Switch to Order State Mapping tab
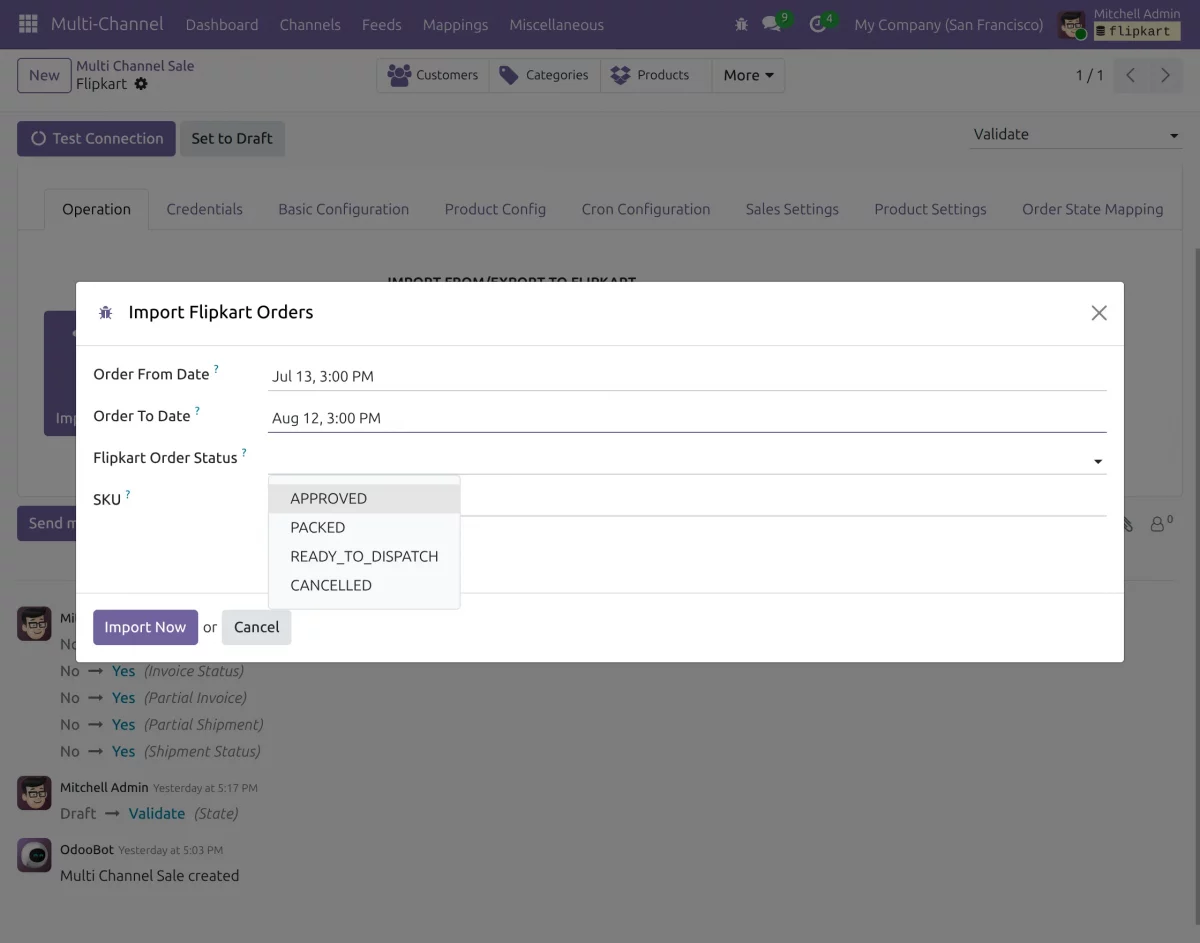This screenshot has height=943, width=1200. point(1092,209)
